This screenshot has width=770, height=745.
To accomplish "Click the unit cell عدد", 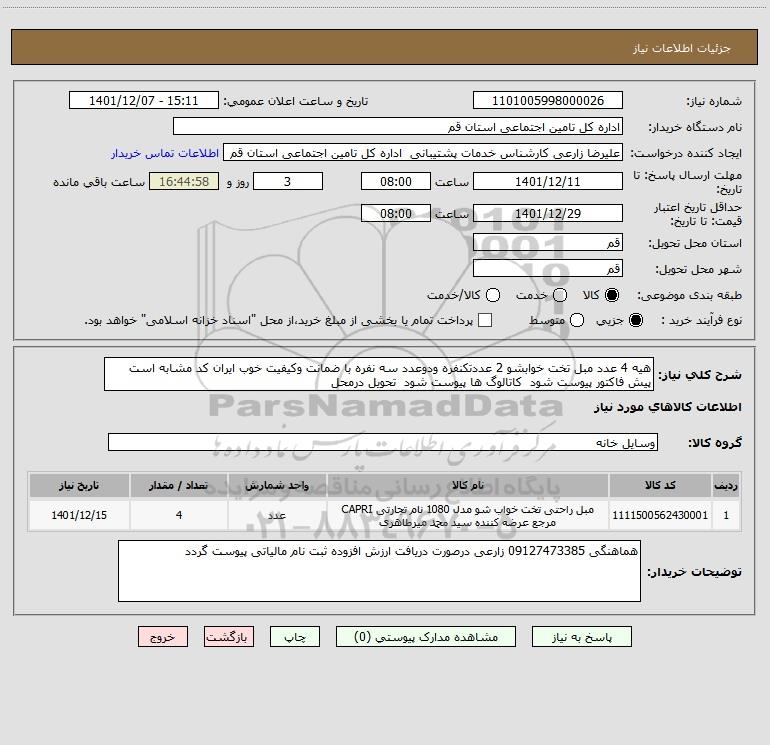I will (277, 515).
